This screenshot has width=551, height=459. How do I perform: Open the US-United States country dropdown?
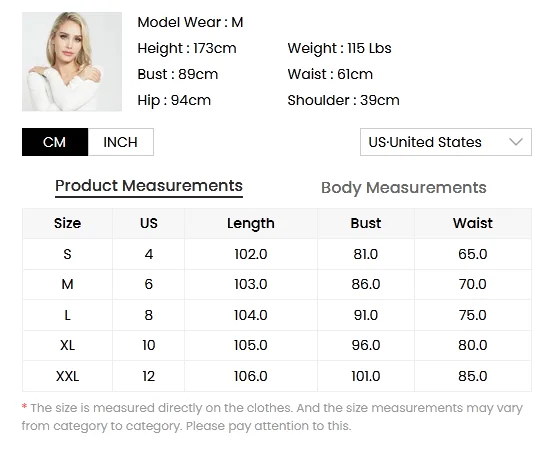[x=446, y=142]
